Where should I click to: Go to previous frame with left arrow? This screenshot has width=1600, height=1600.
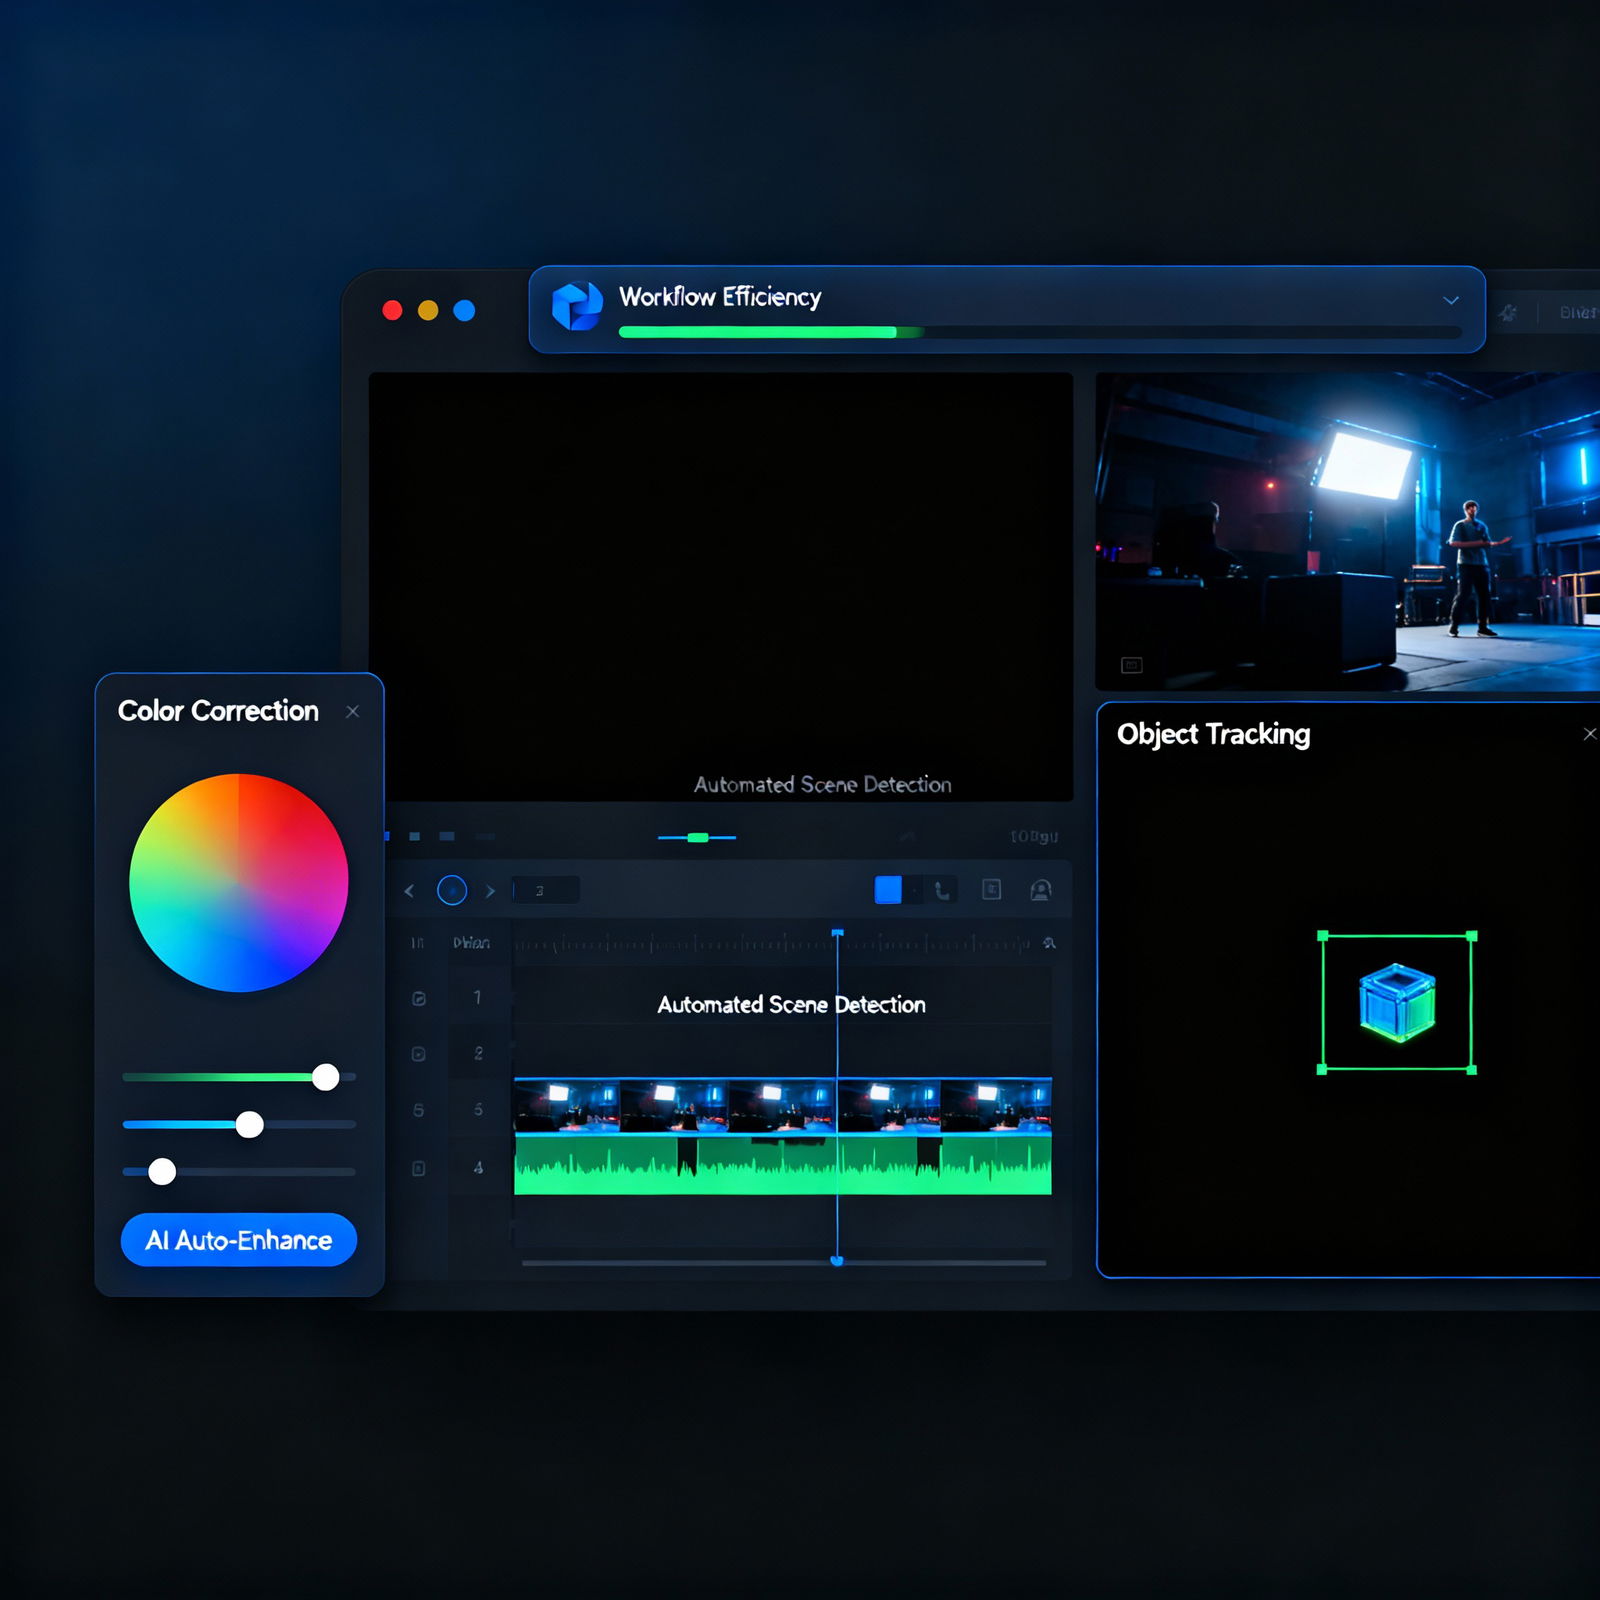pyautogui.click(x=409, y=890)
